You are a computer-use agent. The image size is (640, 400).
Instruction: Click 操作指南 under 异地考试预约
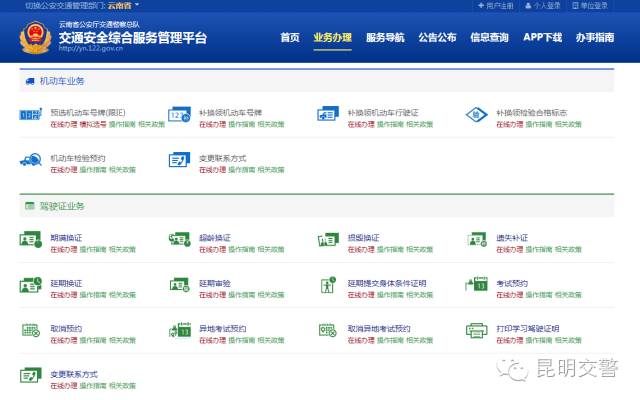pos(242,340)
